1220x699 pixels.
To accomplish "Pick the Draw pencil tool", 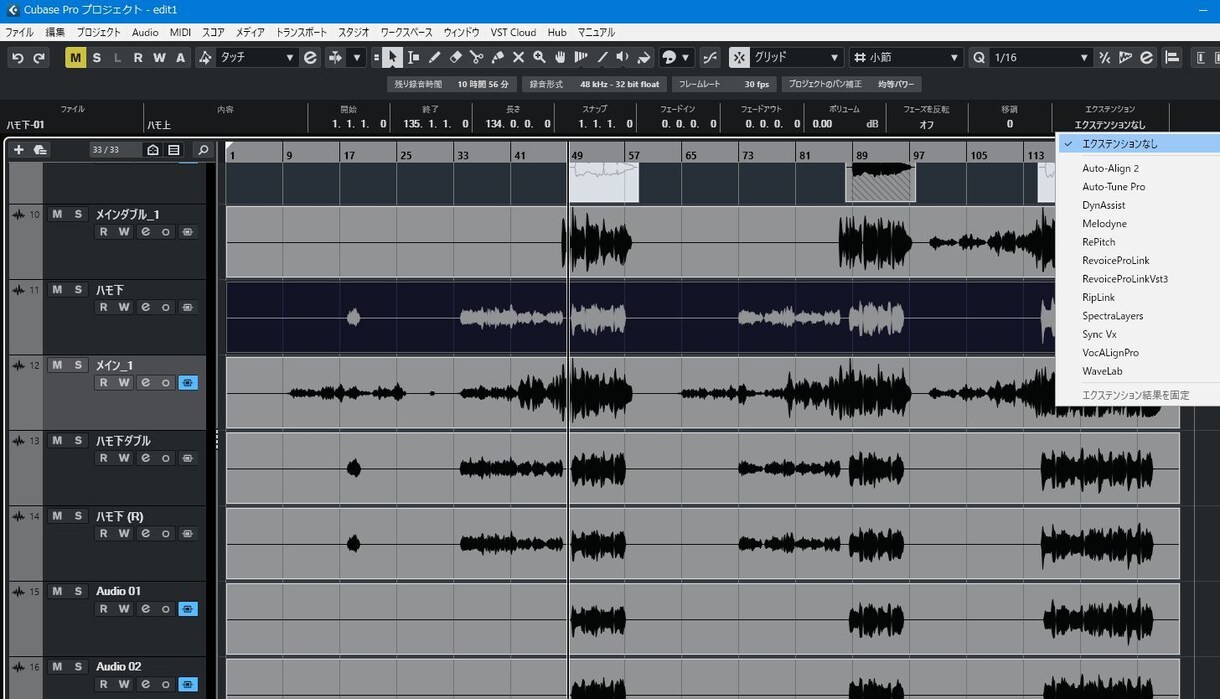I will tap(435, 58).
